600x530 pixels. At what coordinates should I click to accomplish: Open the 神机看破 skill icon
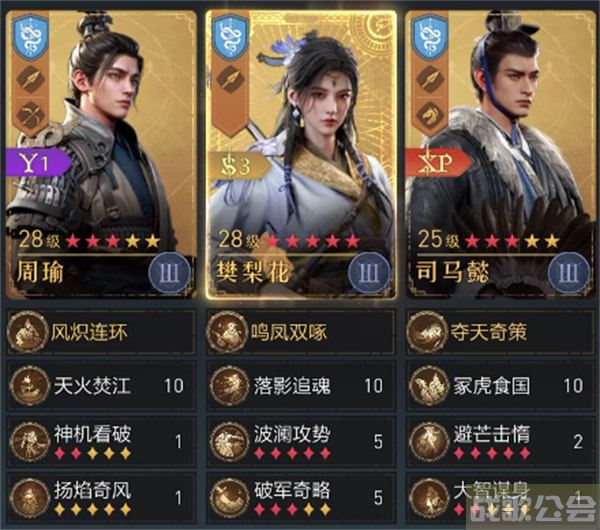[x=30, y=442]
